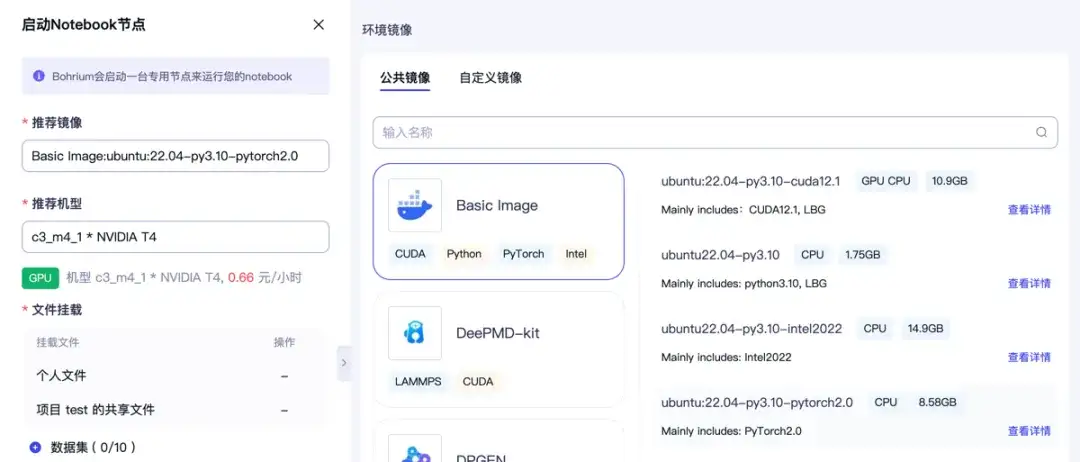Viewport: 1080px width, 462px height.
Task: Click the 数据集 ( 0/10 ) label
Action: (94, 448)
